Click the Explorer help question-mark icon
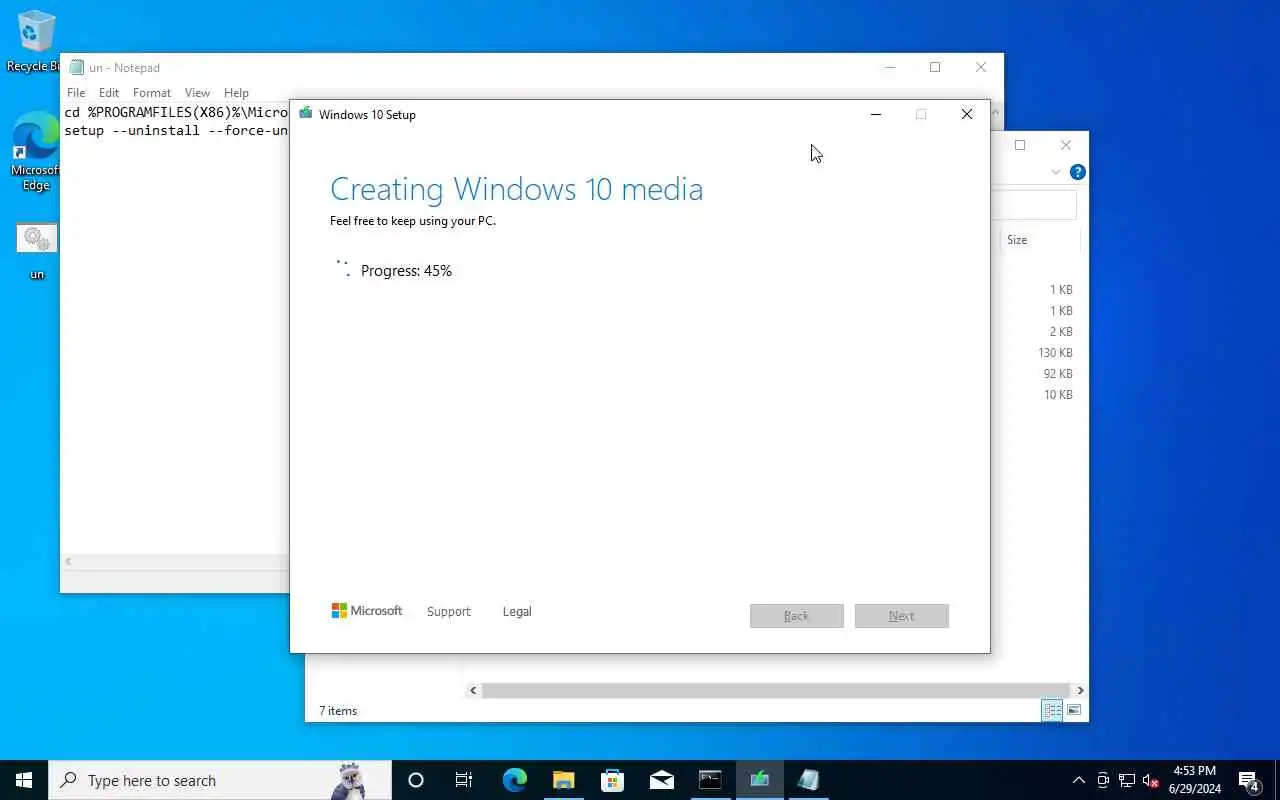The width and height of the screenshot is (1280, 800). [x=1077, y=172]
